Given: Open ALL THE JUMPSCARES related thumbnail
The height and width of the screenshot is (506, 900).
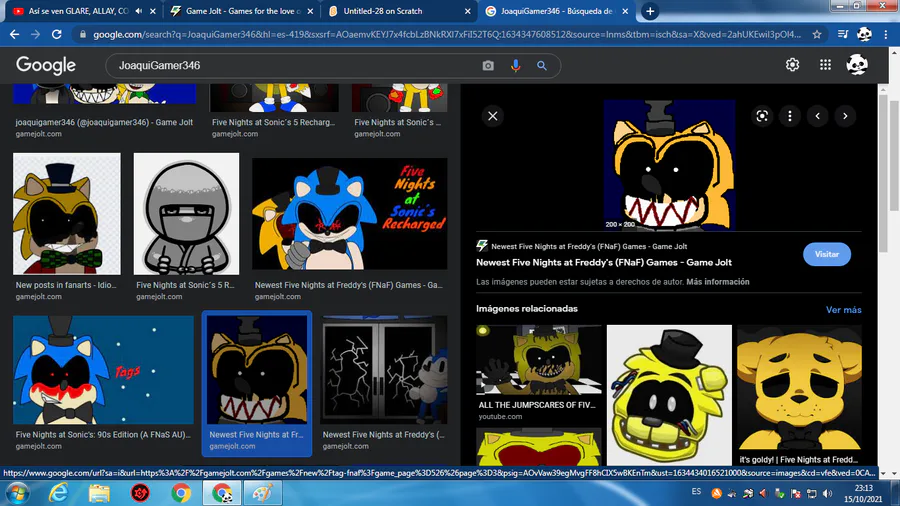Looking at the screenshot, I should (x=538, y=360).
